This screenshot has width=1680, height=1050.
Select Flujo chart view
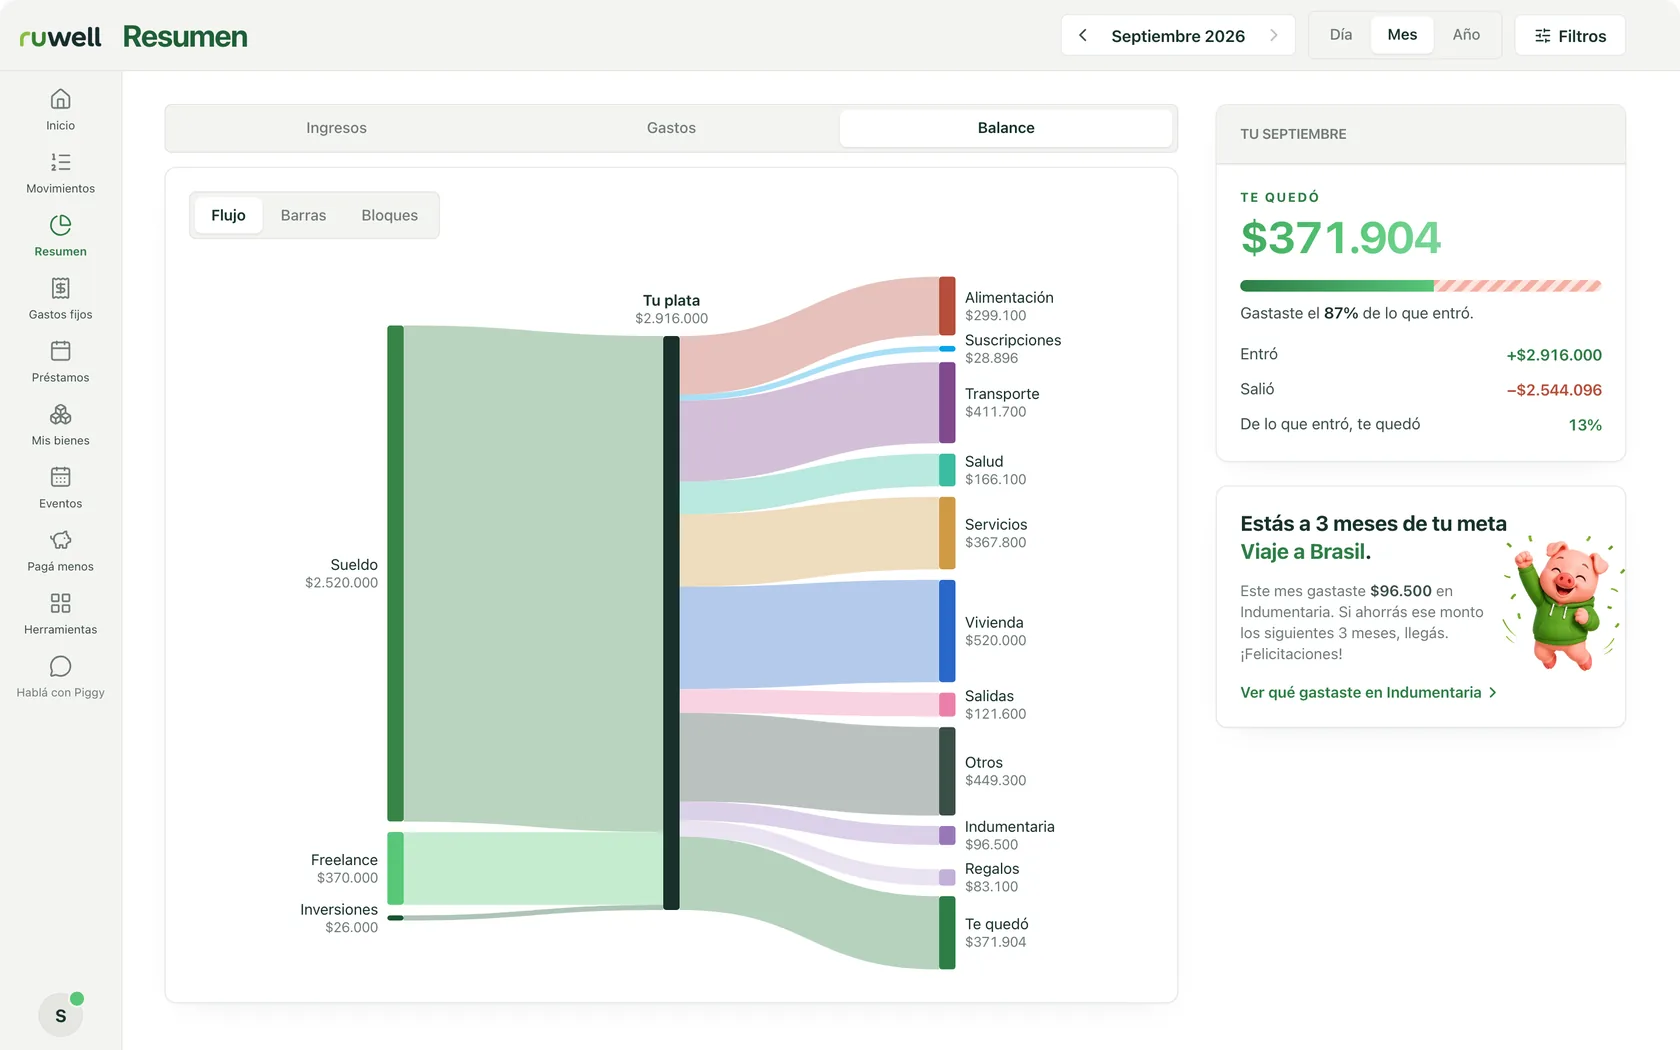(228, 215)
